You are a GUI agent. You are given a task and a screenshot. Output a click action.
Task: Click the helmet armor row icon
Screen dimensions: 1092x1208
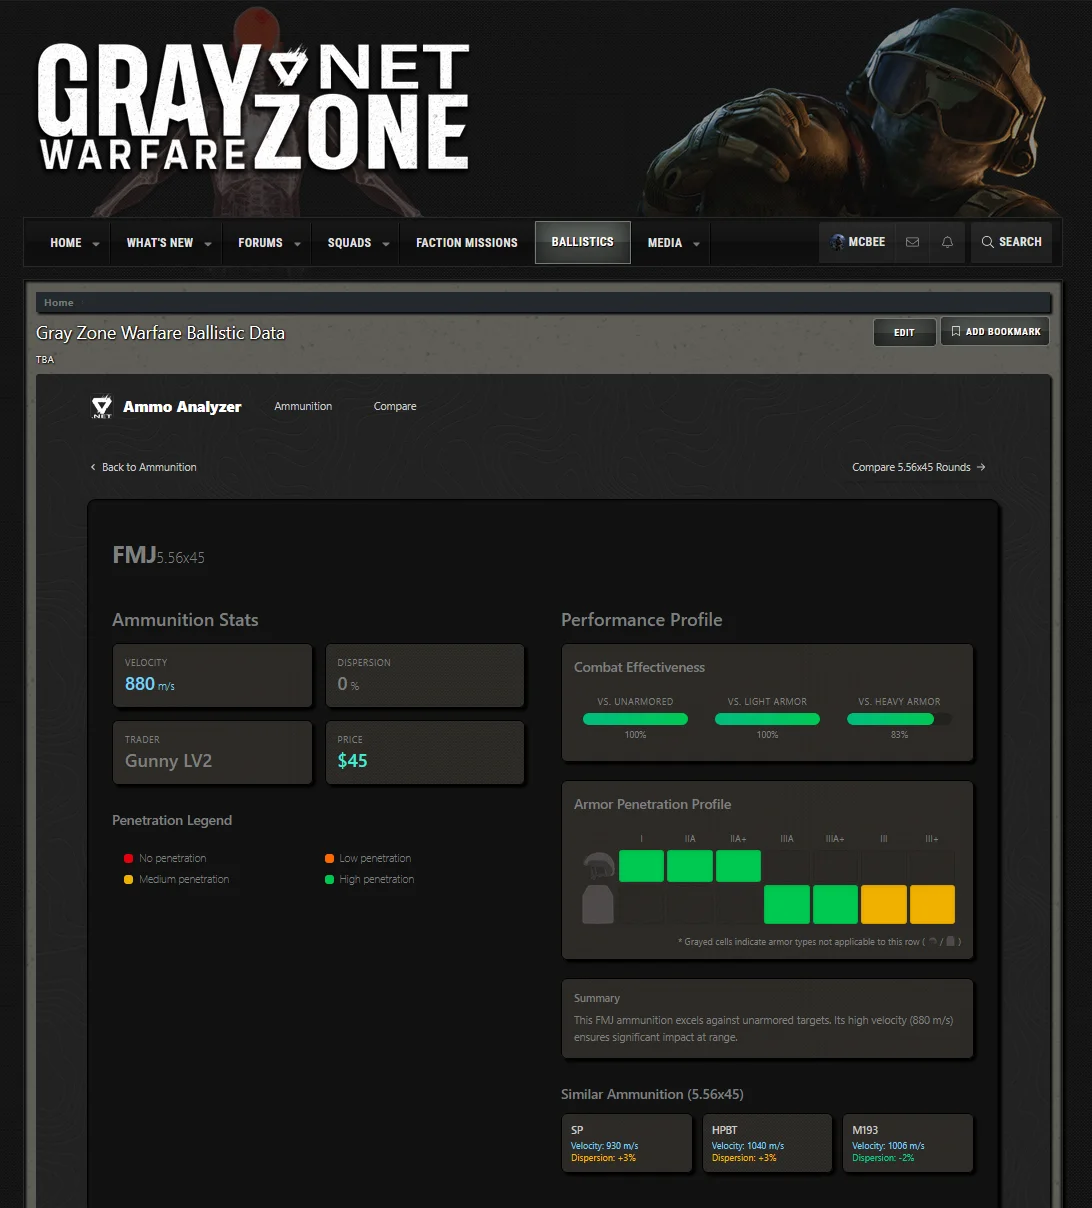pyautogui.click(x=598, y=866)
